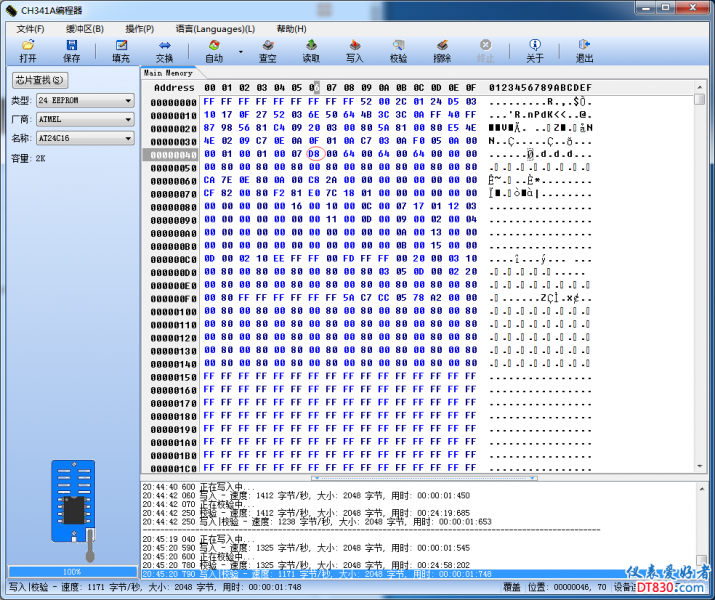
Task: Run the 自动 (Auto) programming icon
Action: [x=214, y=51]
